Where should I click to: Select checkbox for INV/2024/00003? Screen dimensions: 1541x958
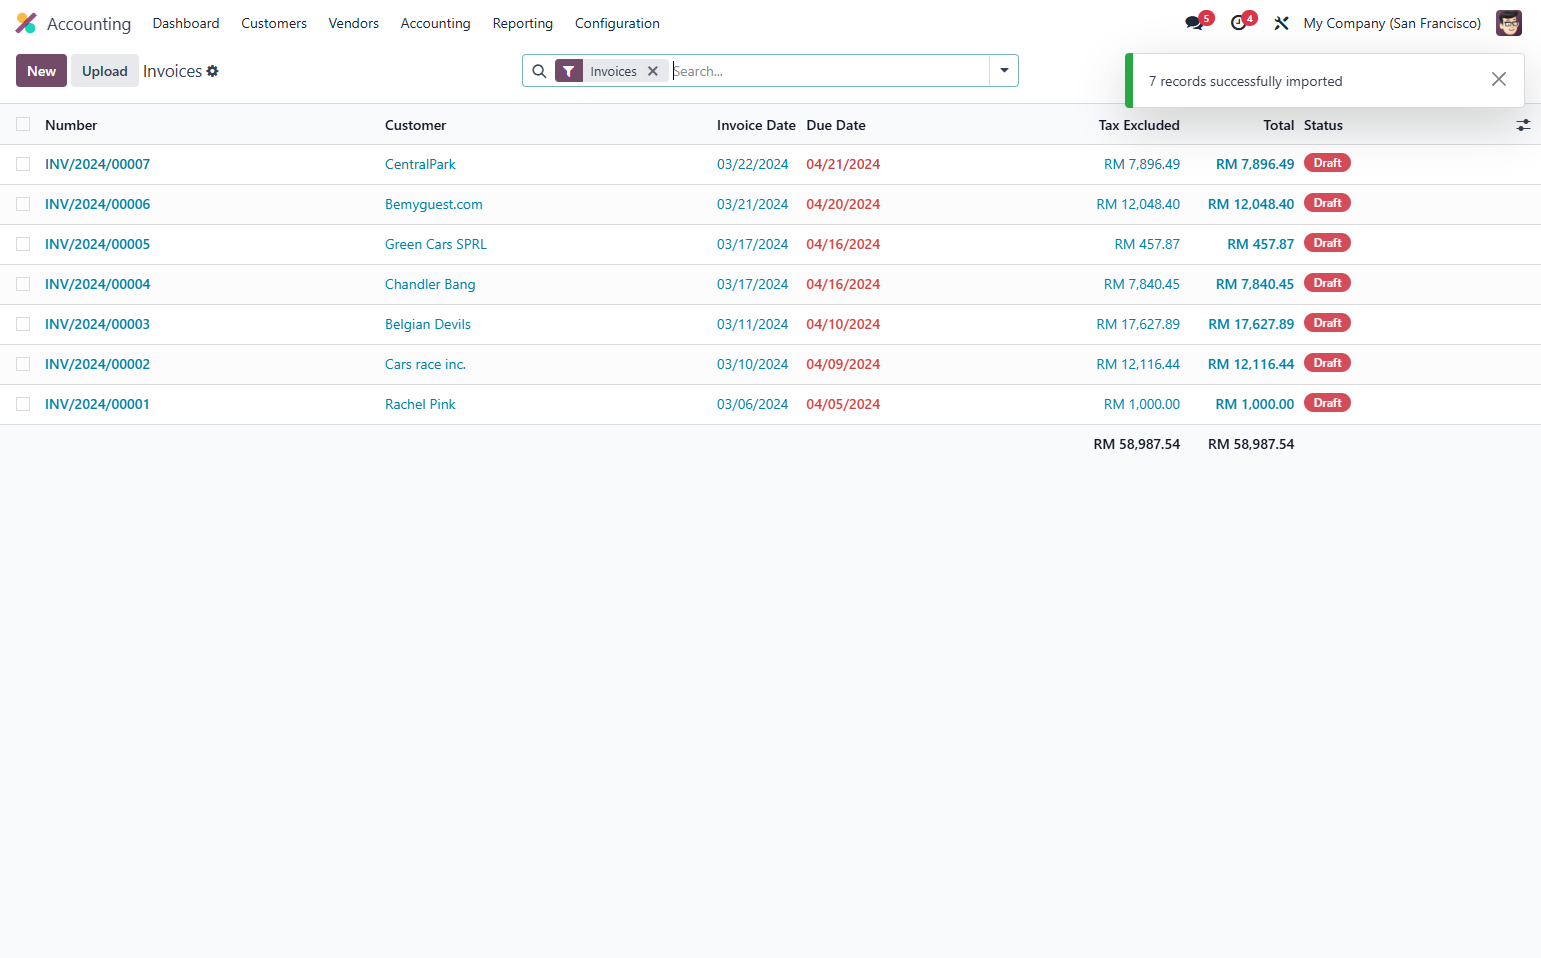[x=23, y=324]
